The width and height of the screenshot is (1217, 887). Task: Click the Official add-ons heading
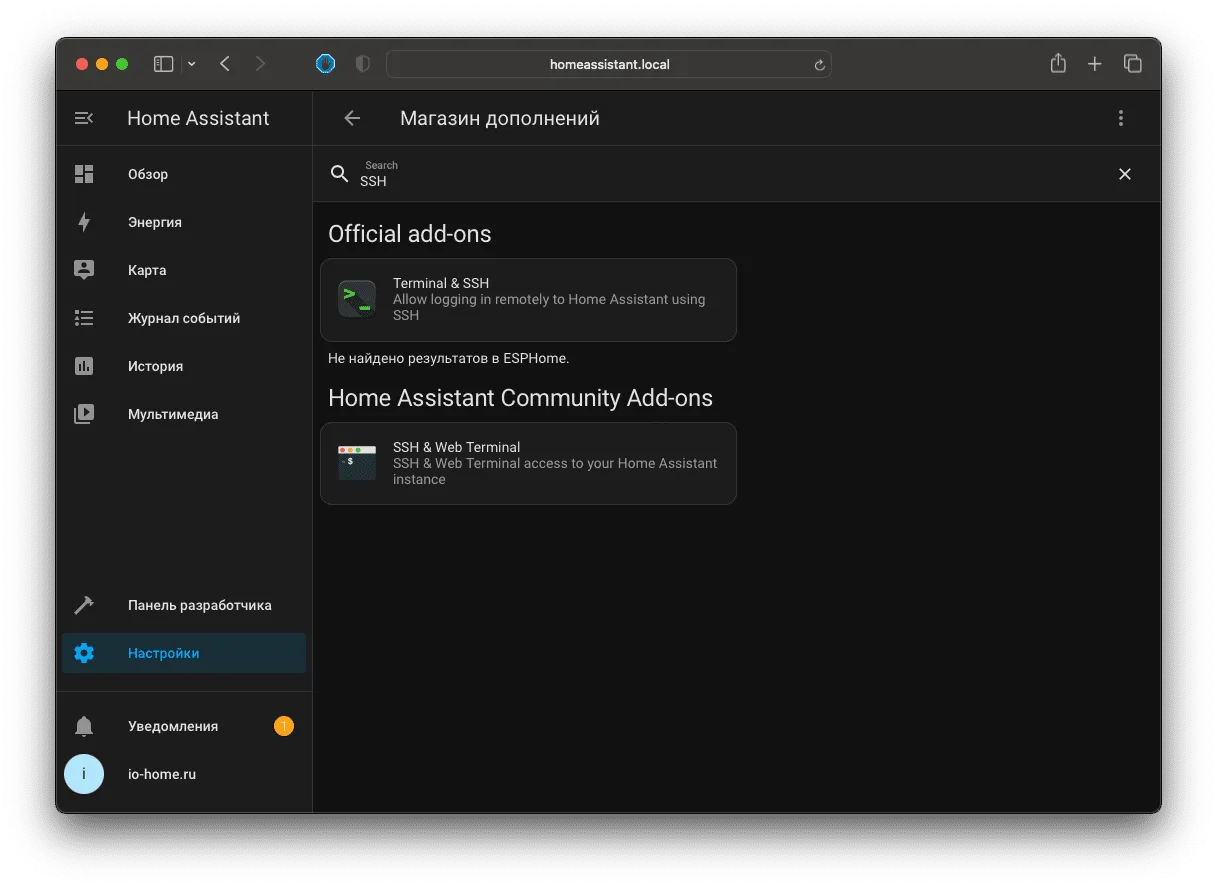click(410, 234)
